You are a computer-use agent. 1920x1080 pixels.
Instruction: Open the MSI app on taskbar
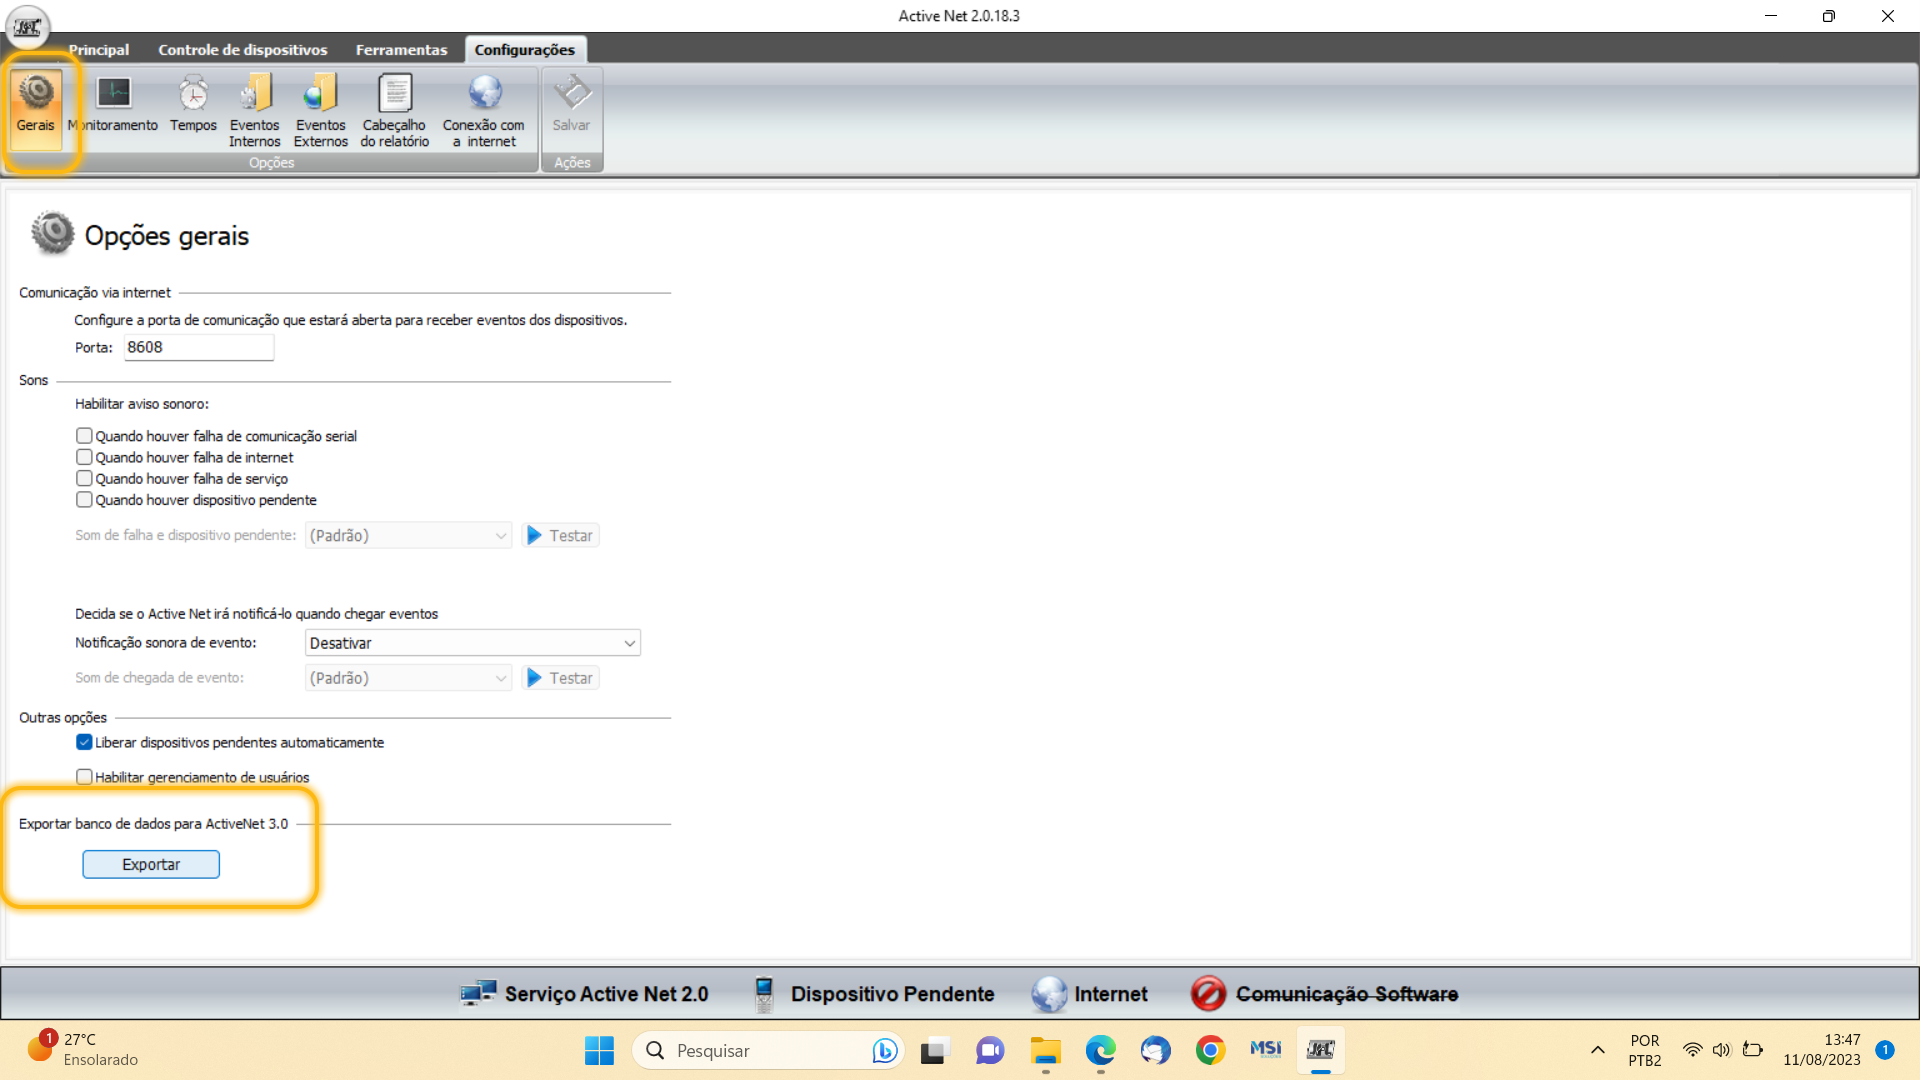point(1266,1051)
